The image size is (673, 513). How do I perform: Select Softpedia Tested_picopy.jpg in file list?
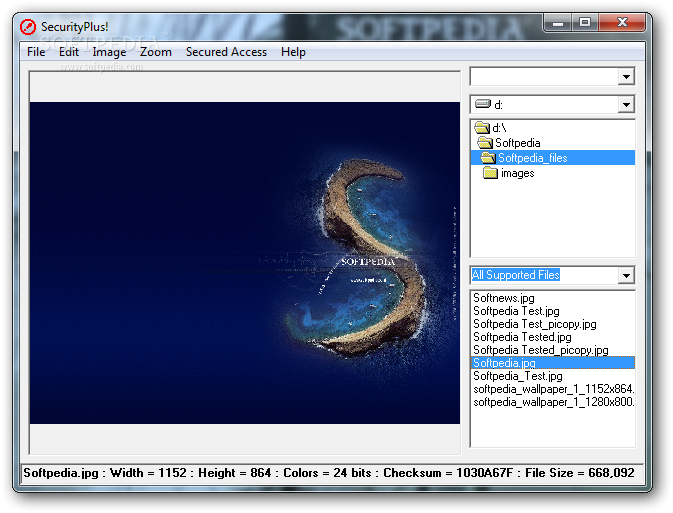pos(540,350)
